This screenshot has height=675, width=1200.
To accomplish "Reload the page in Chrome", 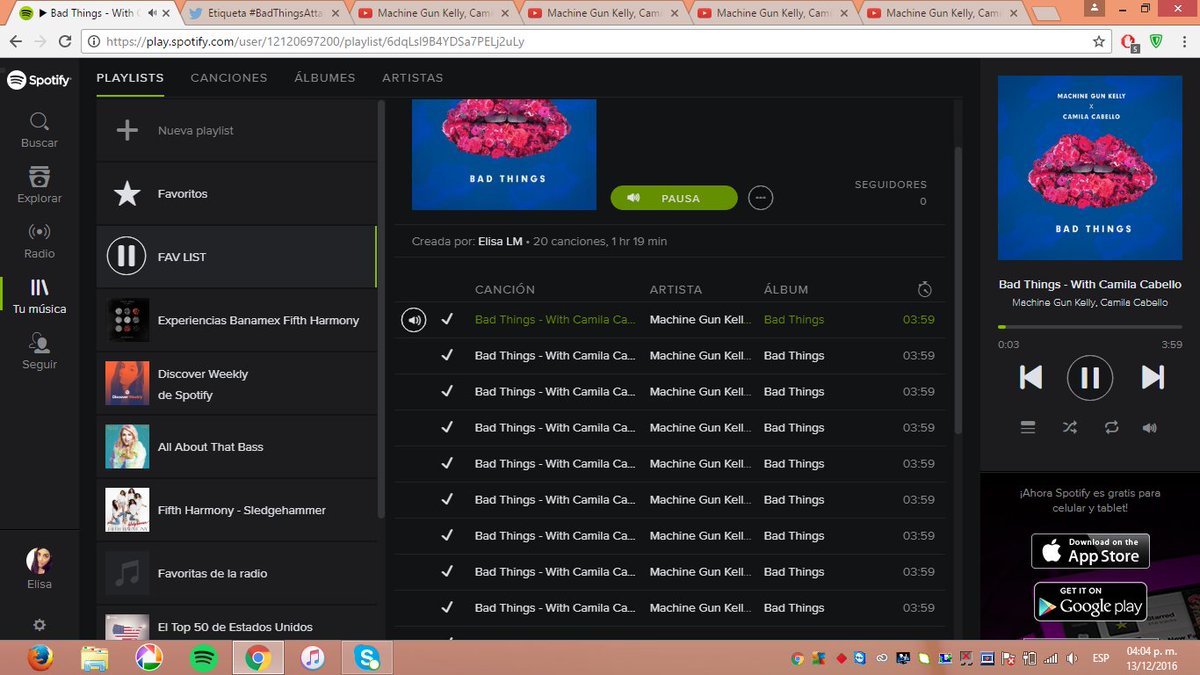I will (66, 42).
